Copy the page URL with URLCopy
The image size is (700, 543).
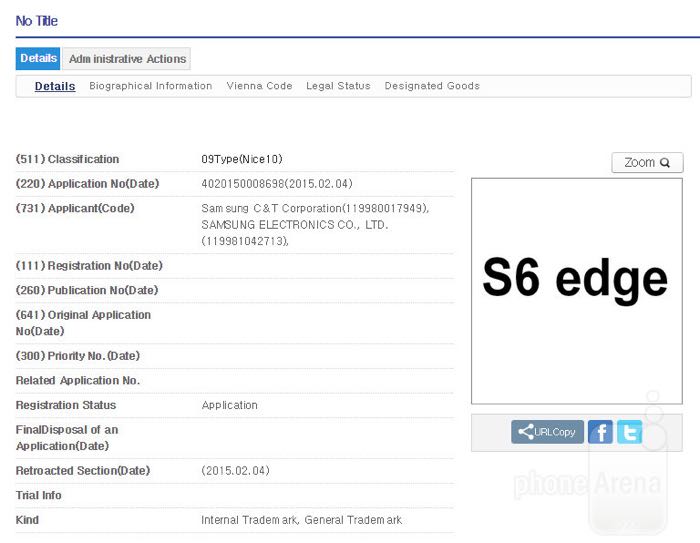[x=547, y=432]
